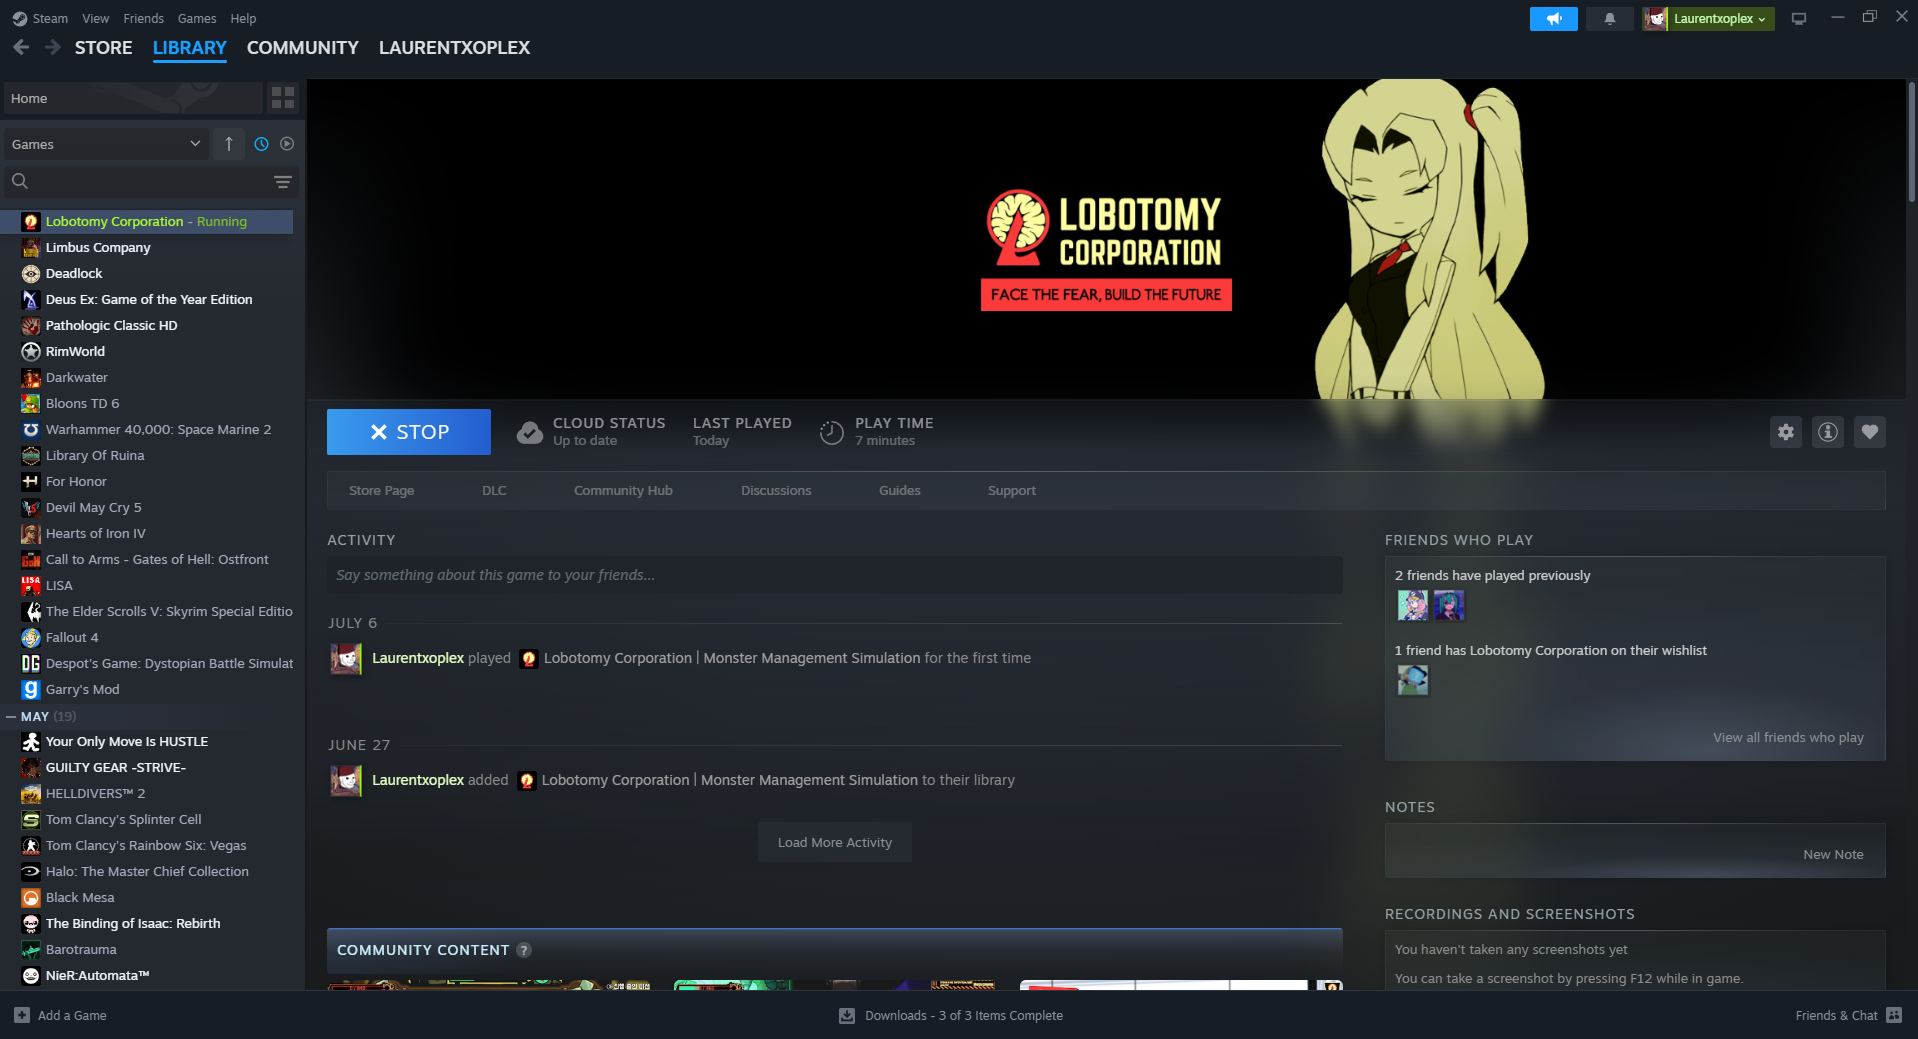
Task: Create a New Note
Action: [x=1833, y=855]
